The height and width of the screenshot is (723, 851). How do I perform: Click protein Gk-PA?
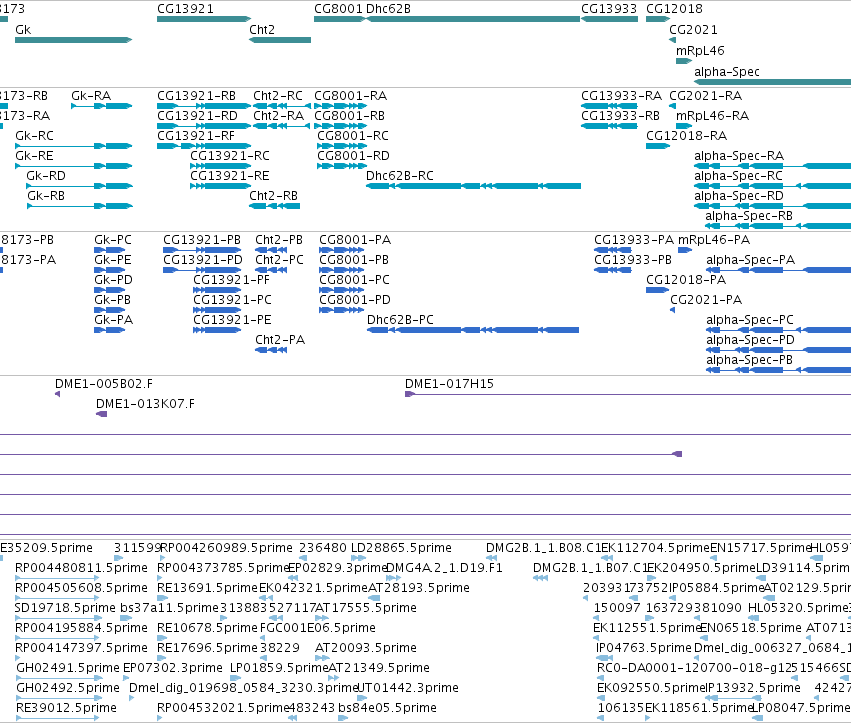(110, 331)
